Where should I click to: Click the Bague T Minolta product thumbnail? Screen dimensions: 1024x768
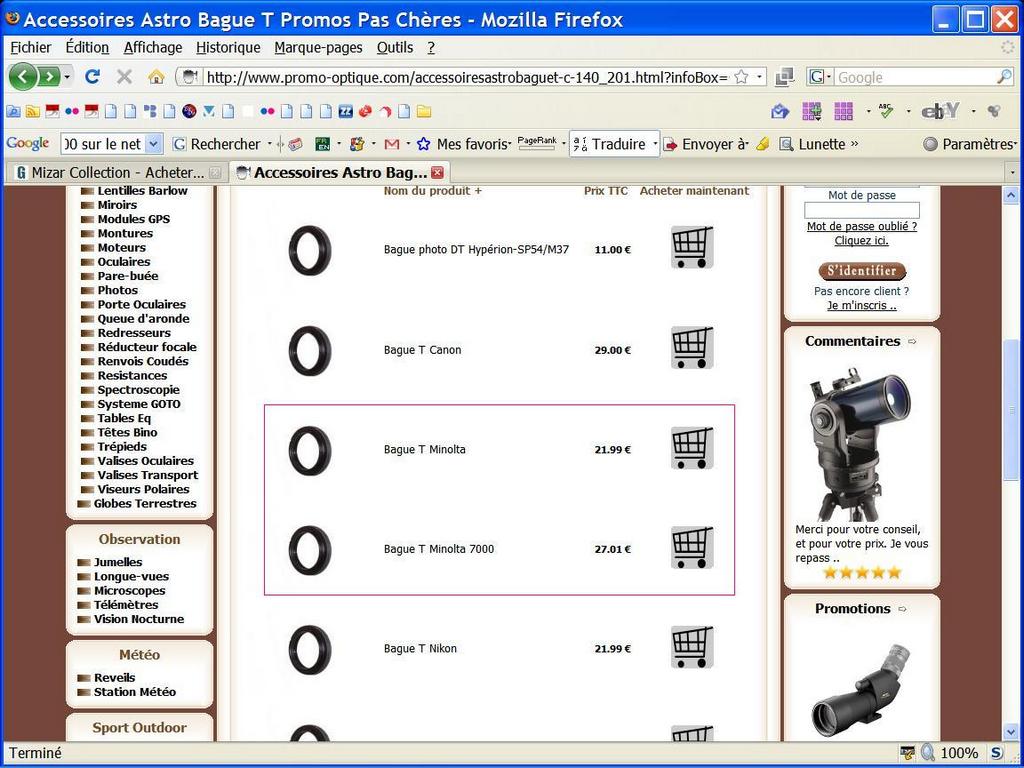(310, 450)
